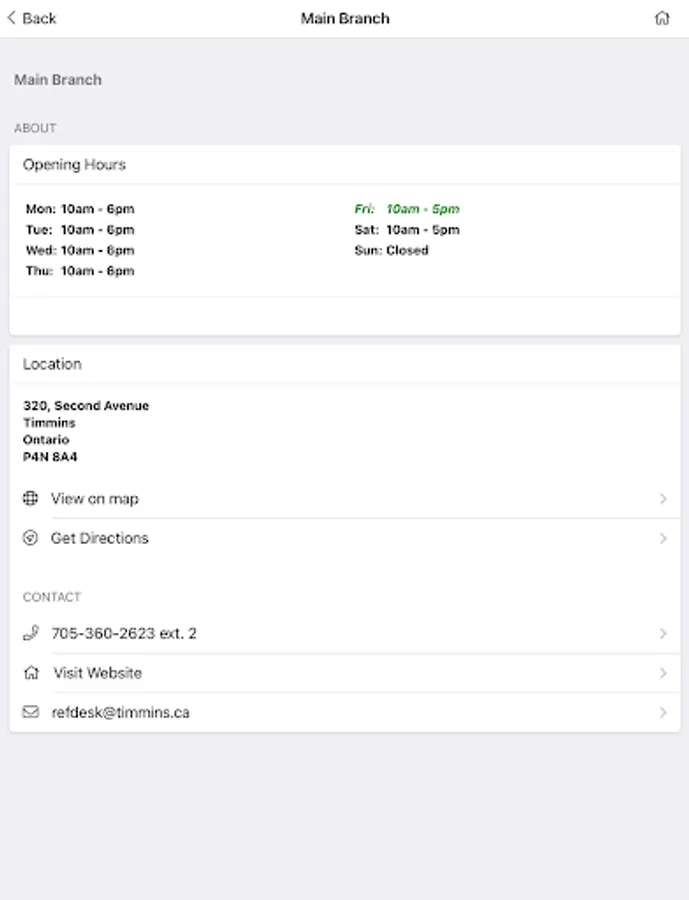689x900 pixels.
Task: Select Get Directions
Action: [100, 538]
